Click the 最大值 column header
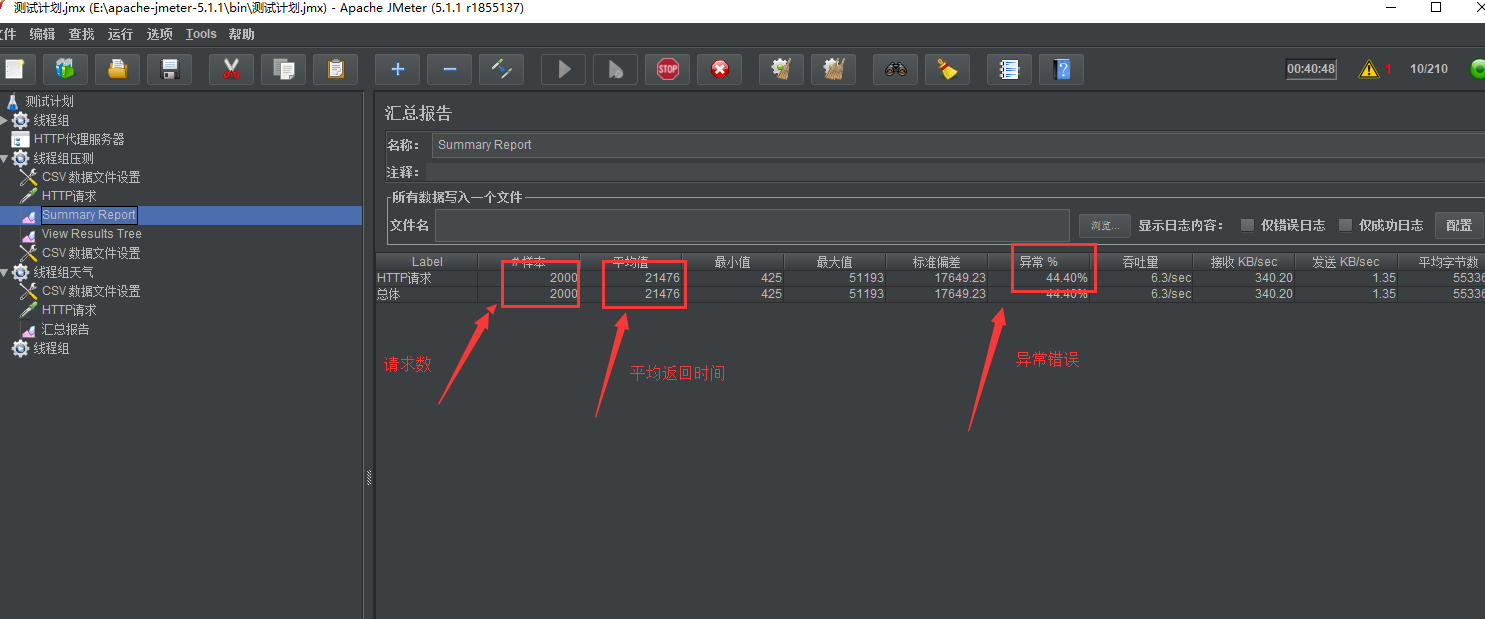Viewport: 1485px width, 619px height. (835, 262)
